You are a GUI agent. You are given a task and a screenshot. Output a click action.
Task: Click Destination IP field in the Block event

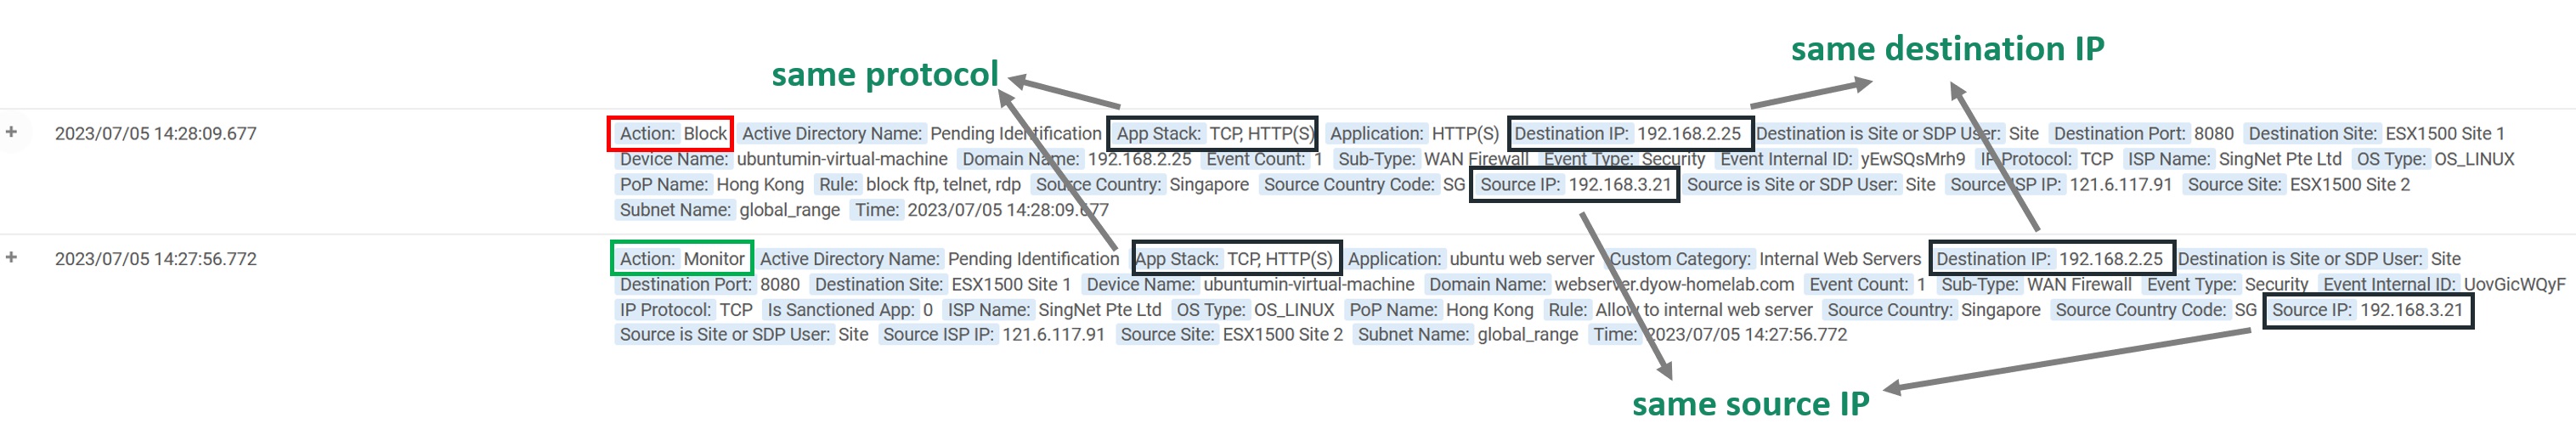pos(1627,134)
